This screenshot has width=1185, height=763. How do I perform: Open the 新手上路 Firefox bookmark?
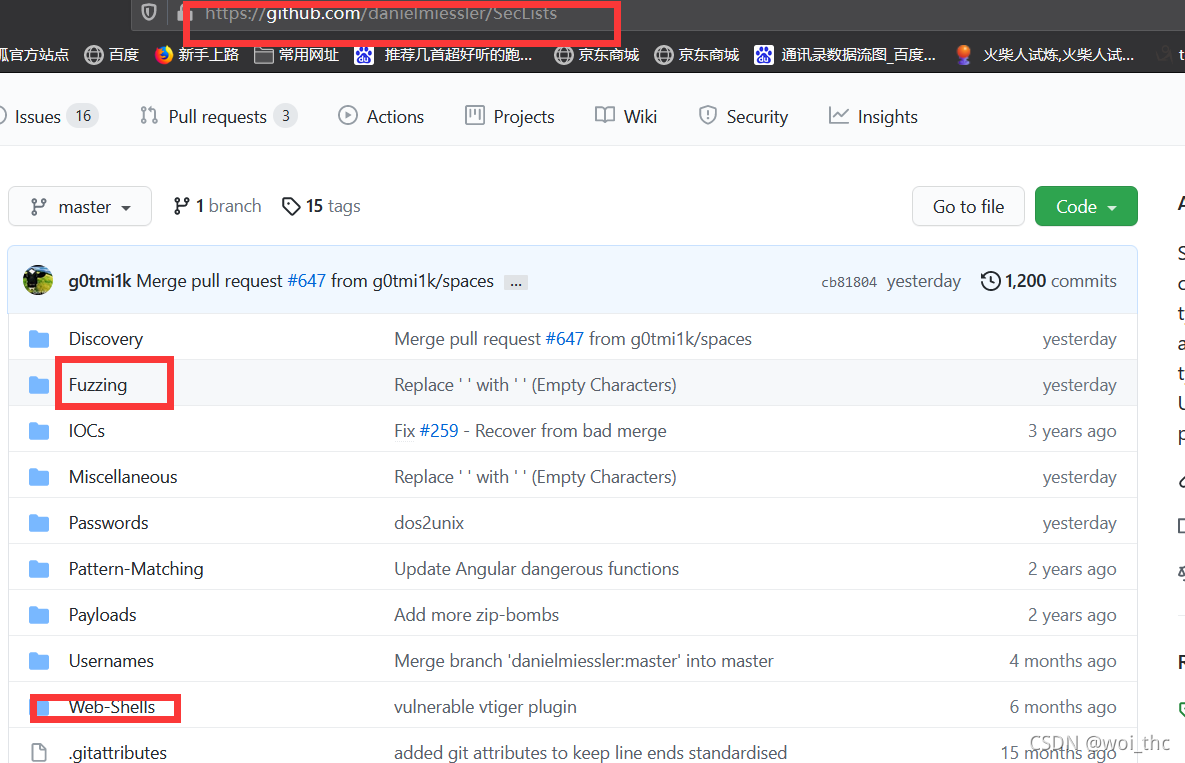197,54
